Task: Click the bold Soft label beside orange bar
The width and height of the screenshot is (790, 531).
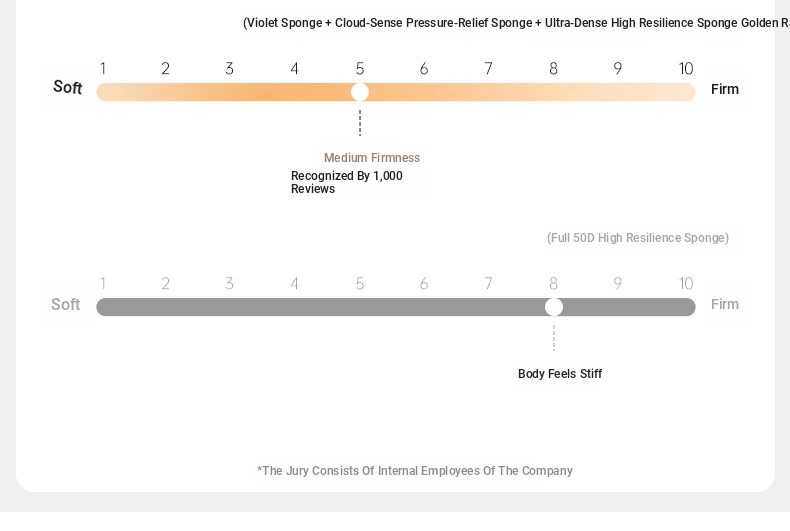Action: point(68,87)
